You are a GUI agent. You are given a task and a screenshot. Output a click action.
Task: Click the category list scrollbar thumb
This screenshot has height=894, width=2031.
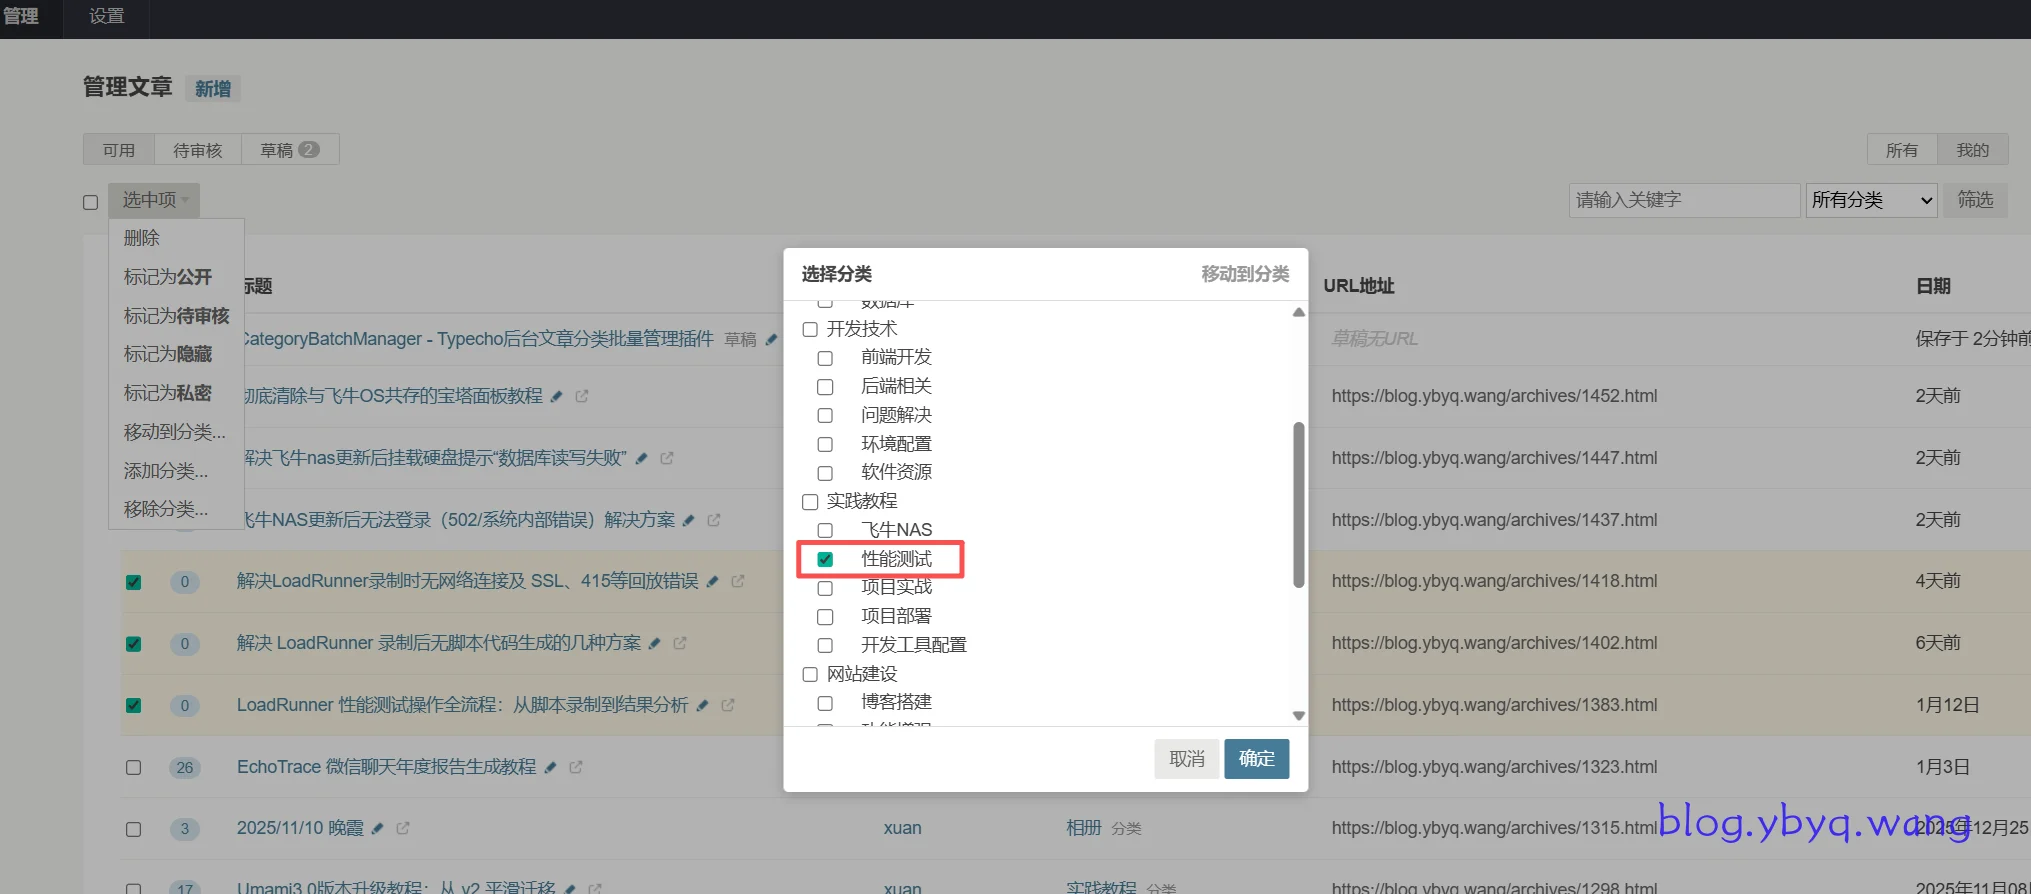coord(1298,505)
